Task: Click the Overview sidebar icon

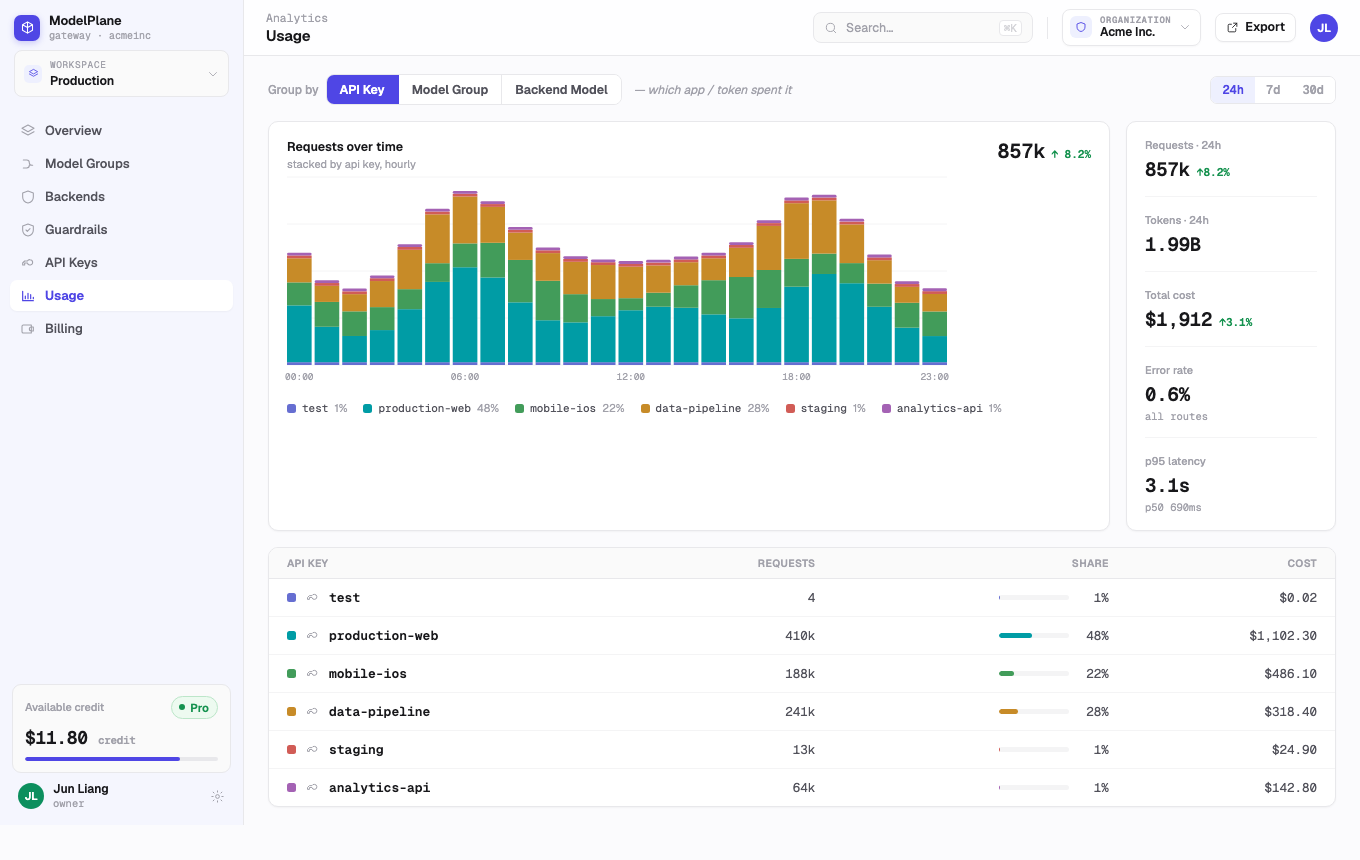Action: coord(28,130)
